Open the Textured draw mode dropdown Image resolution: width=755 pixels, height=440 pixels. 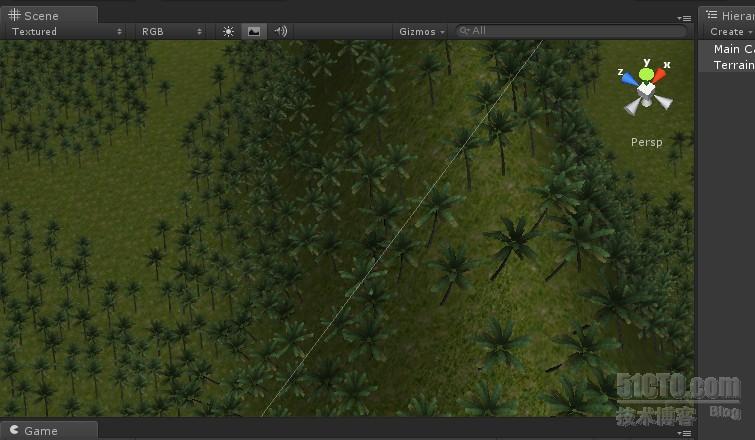(x=66, y=31)
